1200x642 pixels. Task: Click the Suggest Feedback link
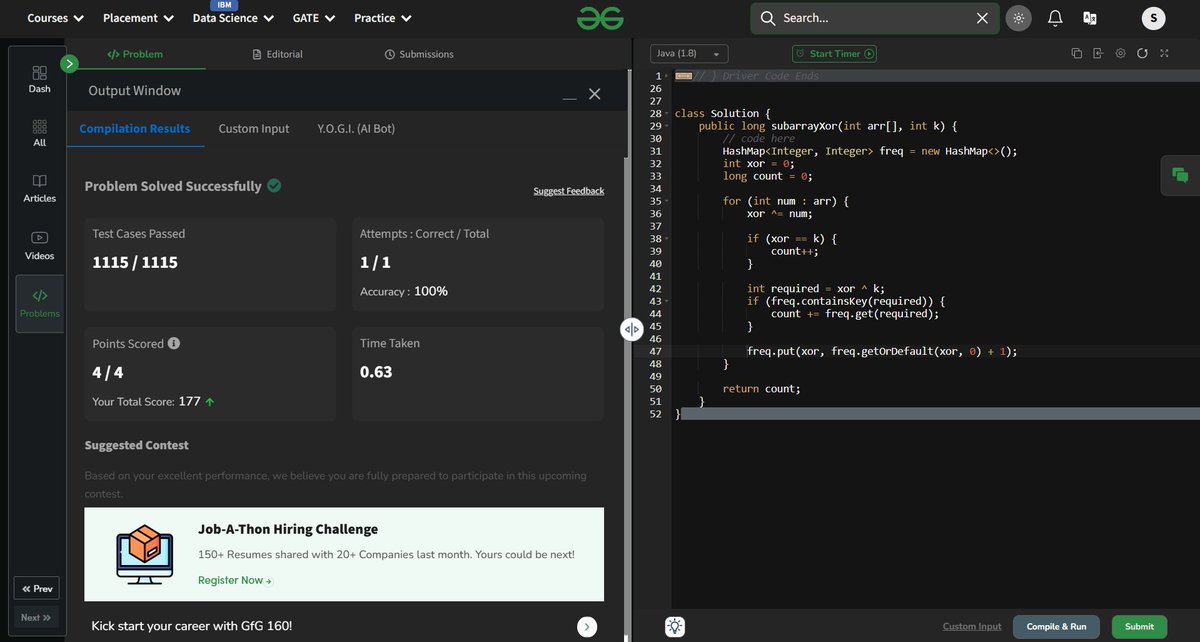tap(569, 191)
